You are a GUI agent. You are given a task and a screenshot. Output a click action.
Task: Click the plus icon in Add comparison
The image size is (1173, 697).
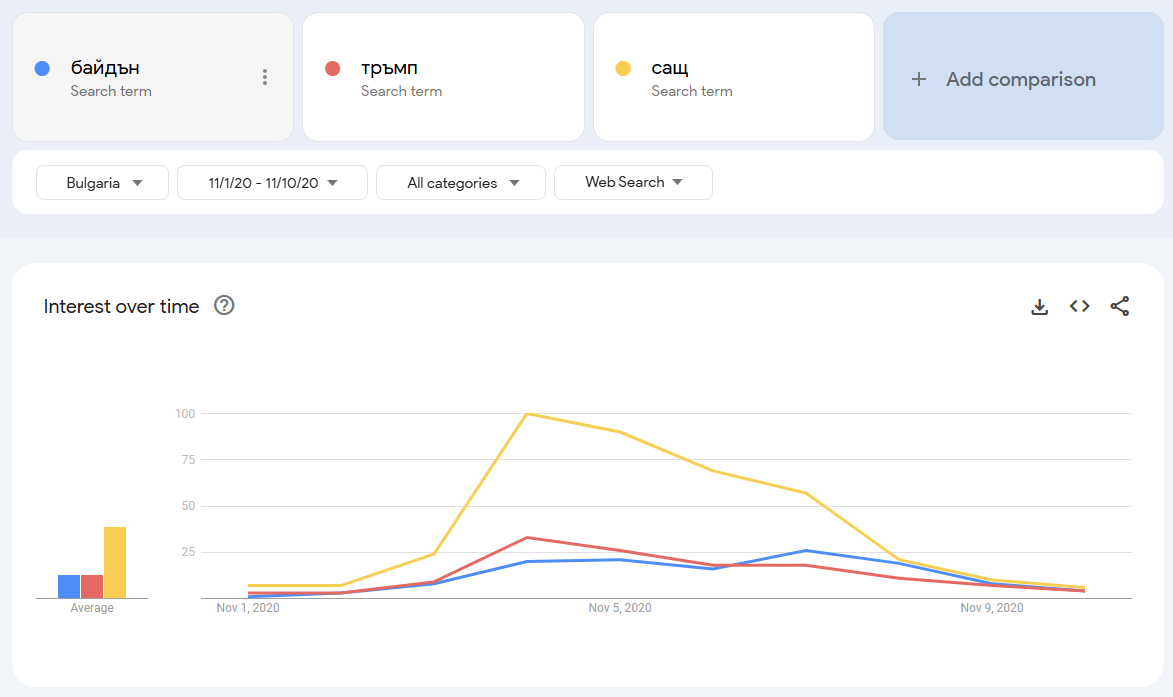919,79
